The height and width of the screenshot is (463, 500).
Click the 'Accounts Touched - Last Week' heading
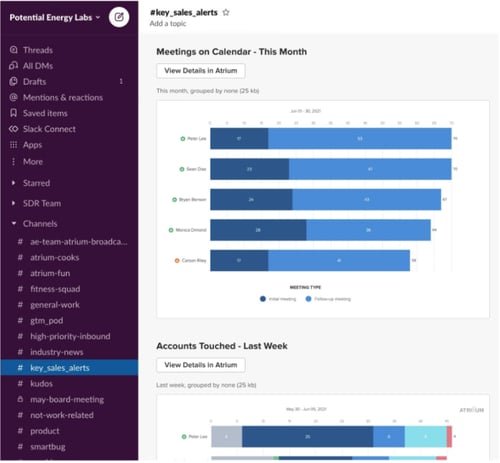pyautogui.click(x=222, y=346)
